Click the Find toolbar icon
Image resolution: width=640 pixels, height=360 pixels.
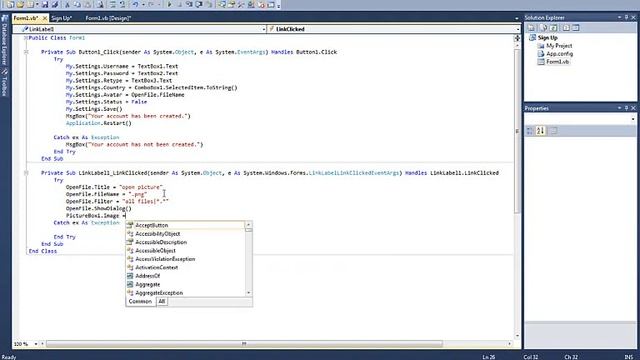point(100,5)
